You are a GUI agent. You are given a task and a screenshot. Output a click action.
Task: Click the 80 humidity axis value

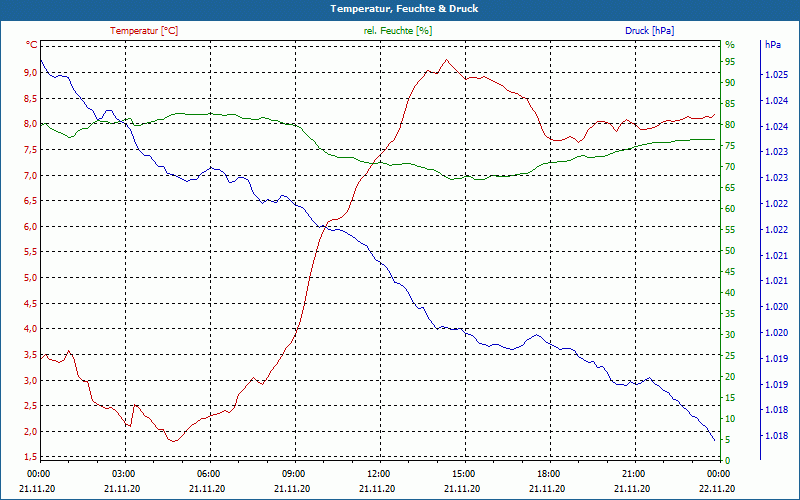tap(730, 124)
